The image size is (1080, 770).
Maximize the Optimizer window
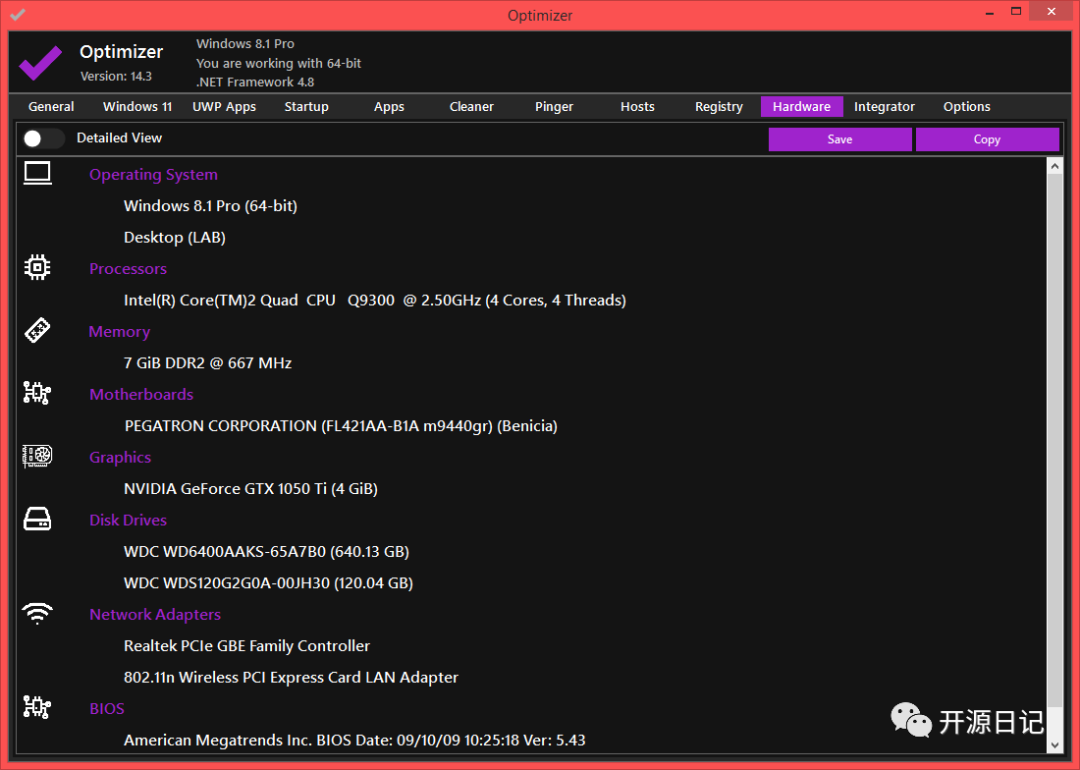1016,12
